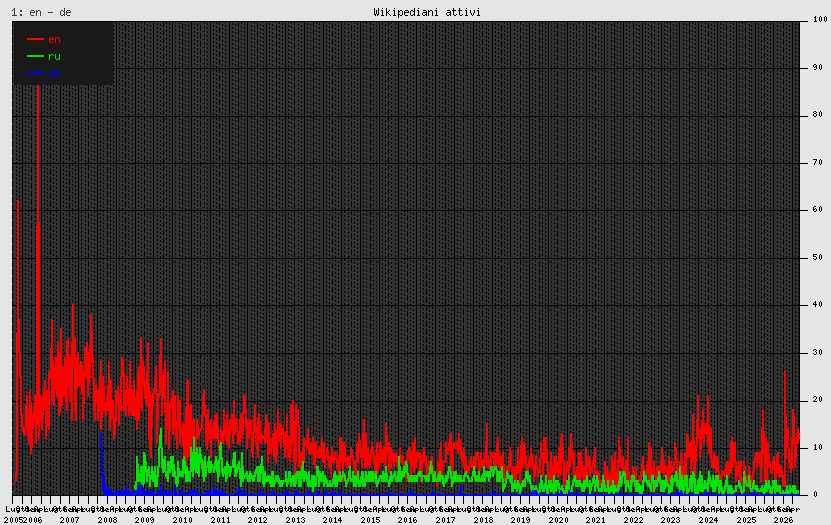Screen dimensions: 831x525
Task: Click the y-axis value "30"
Action: [x=818, y=352]
